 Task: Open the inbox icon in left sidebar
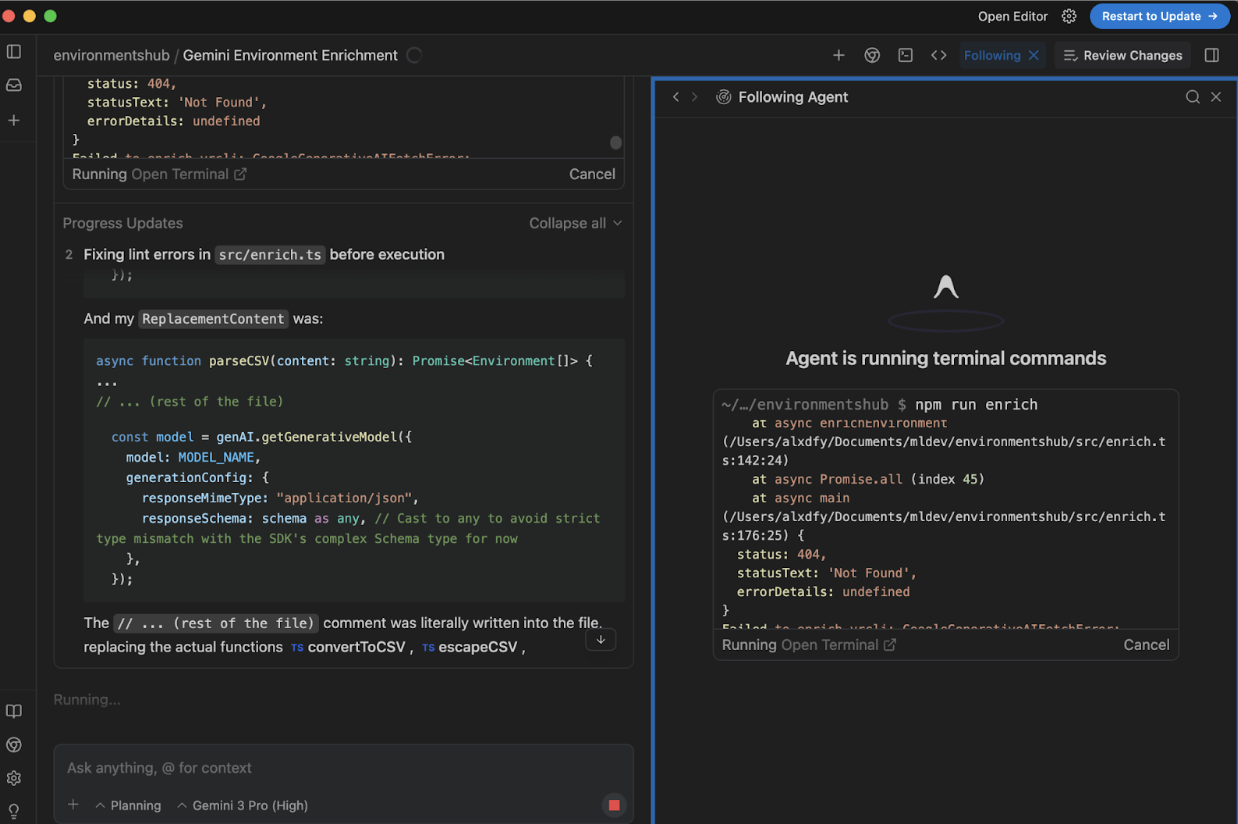tap(14, 86)
